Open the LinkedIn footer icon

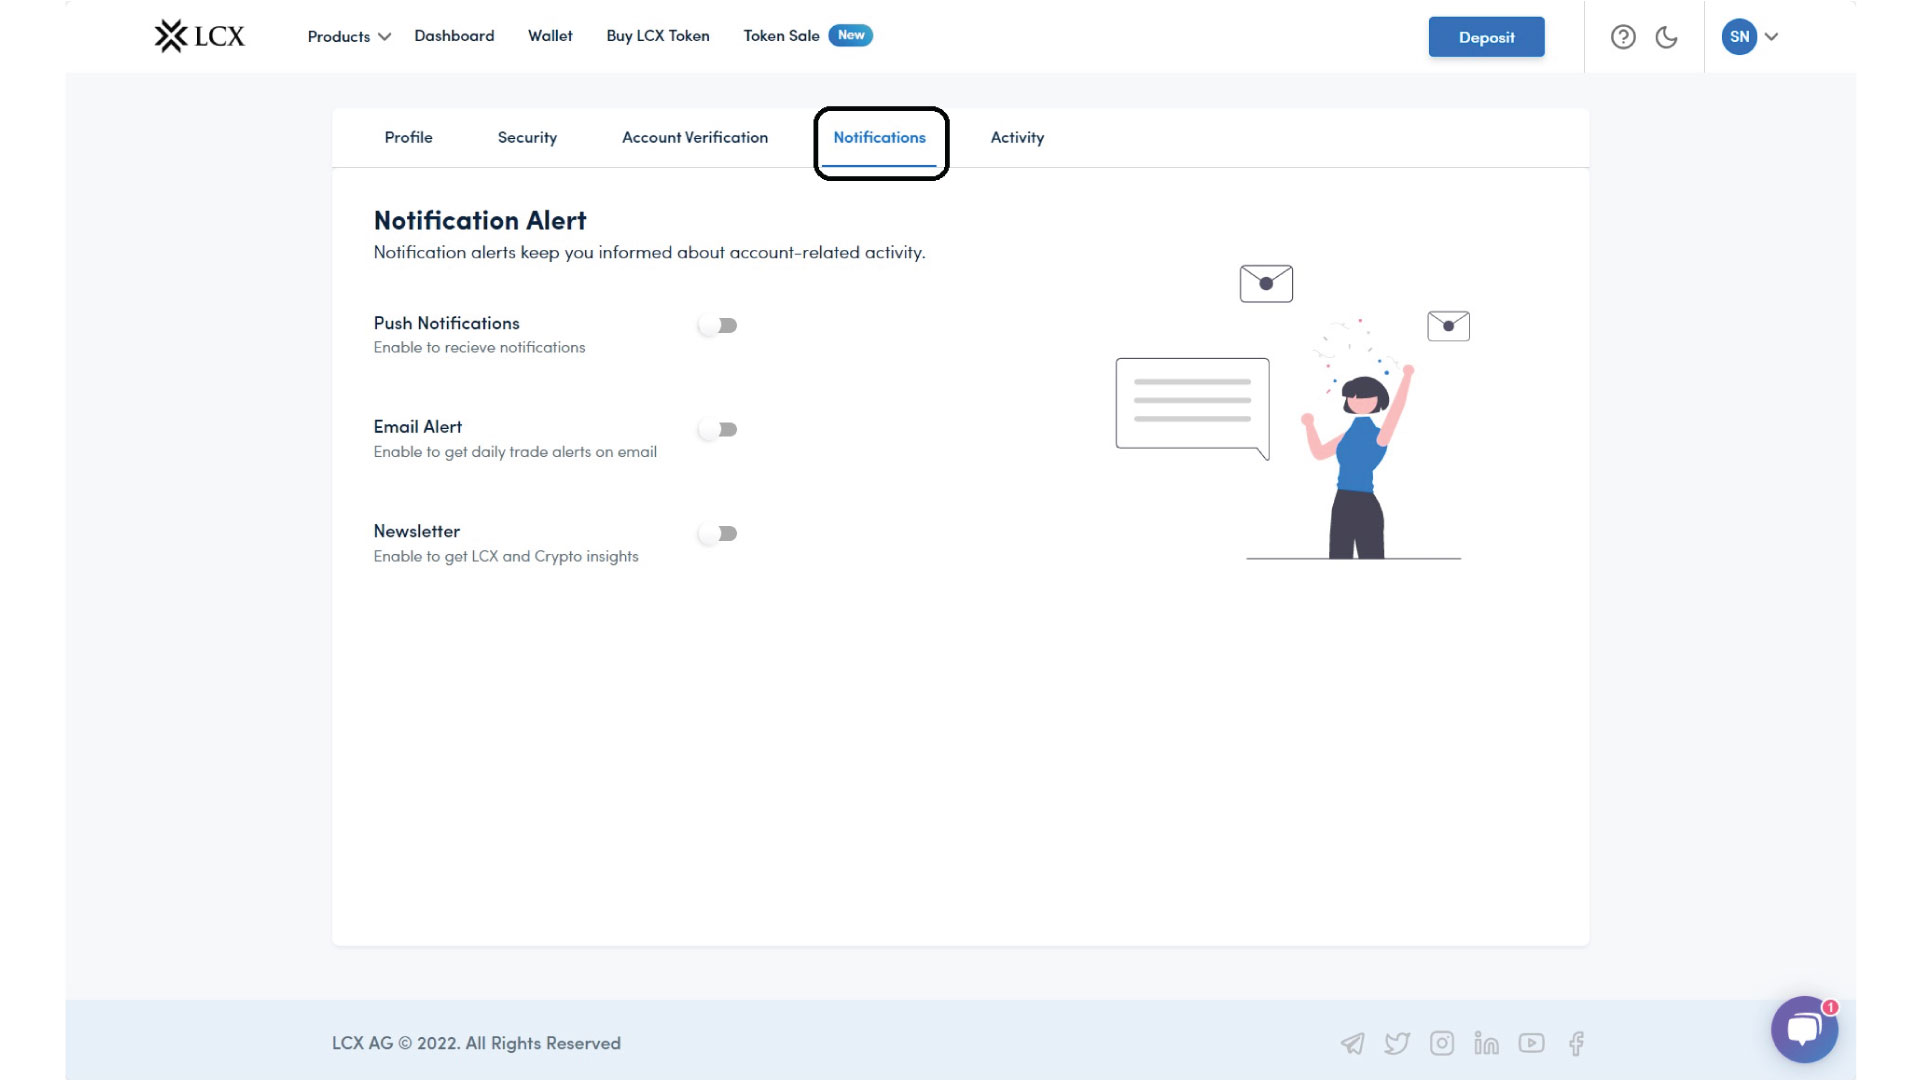click(1486, 1044)
